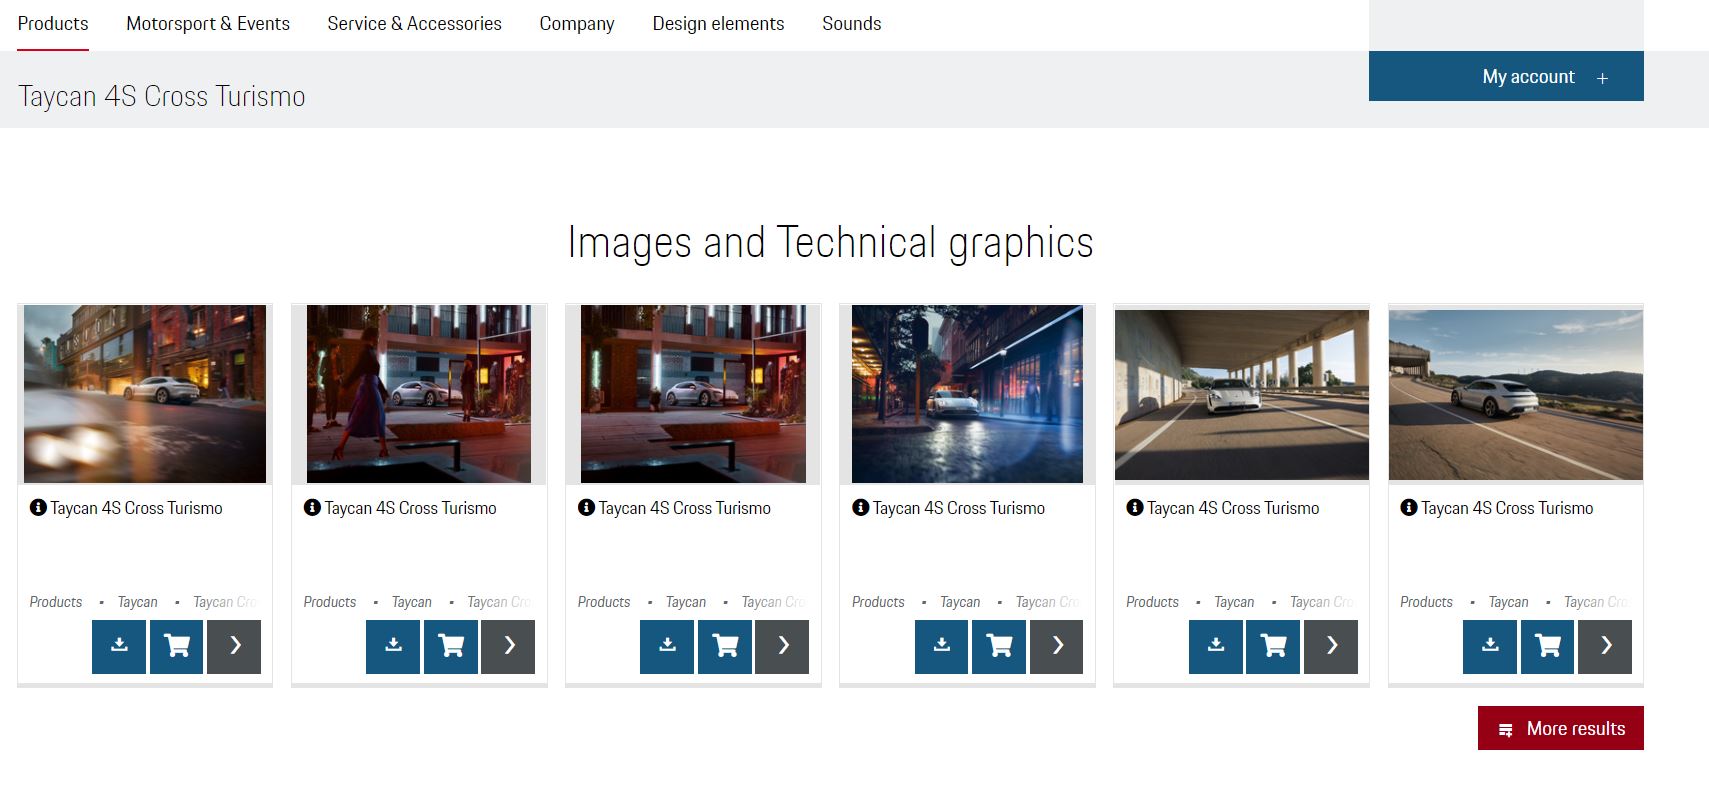This screenshot has height=789, width=1709.
Task: Open the Design elements menu
Action: [x=718, y=23]
